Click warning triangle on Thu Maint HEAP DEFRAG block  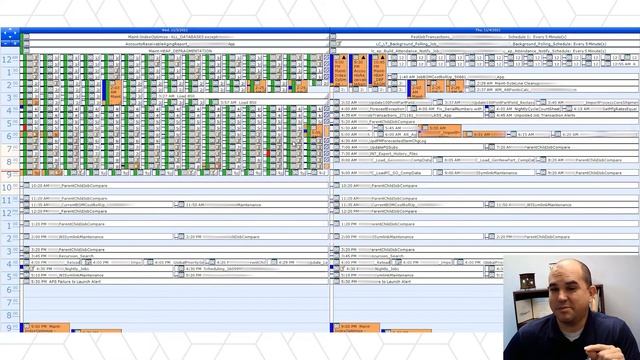[382, 58]
